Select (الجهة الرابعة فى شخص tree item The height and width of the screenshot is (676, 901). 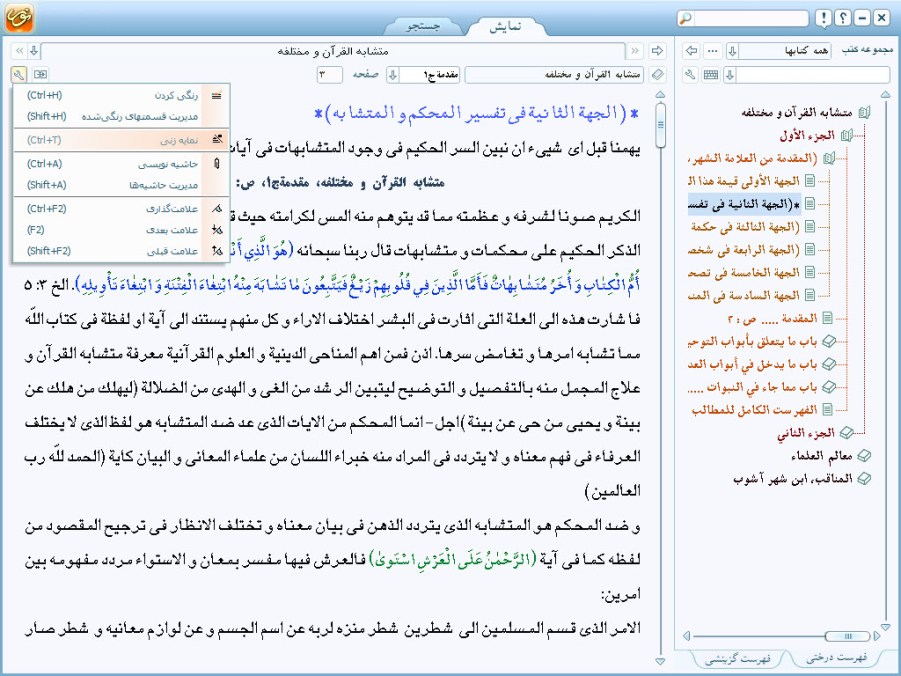[745, 250]
